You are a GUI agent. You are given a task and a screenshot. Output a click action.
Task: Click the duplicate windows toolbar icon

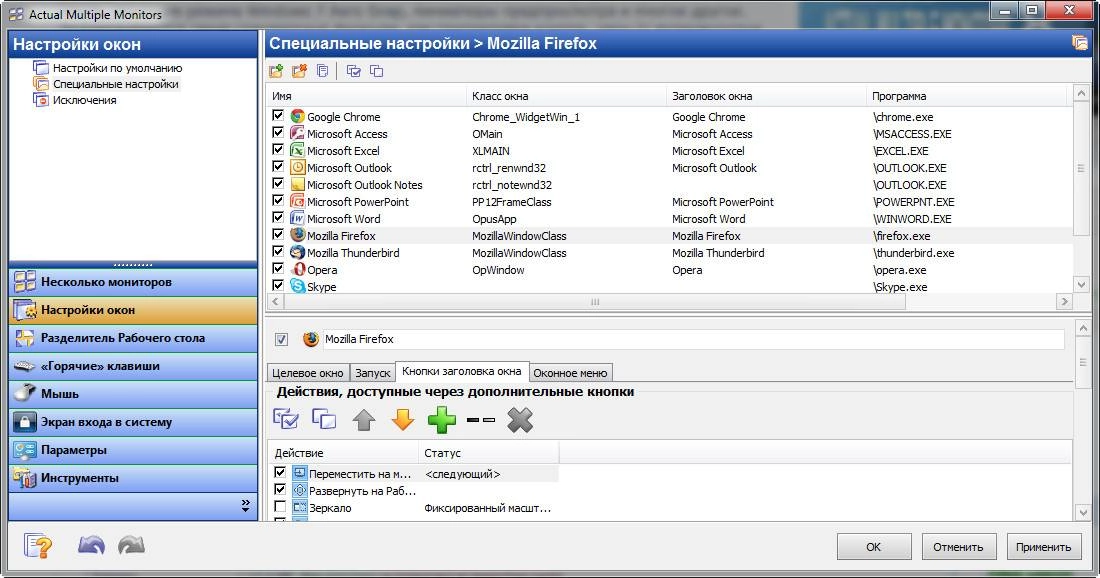pos(377,71)
